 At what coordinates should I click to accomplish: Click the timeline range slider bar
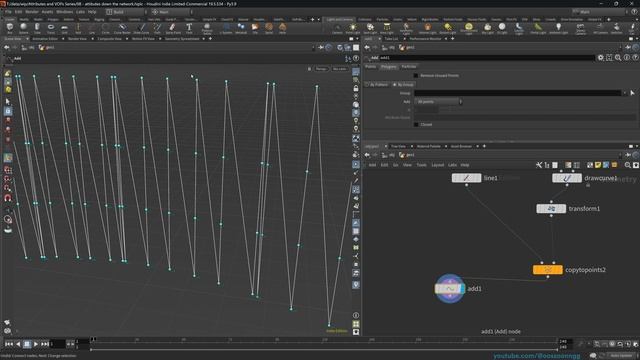(324, 350)
